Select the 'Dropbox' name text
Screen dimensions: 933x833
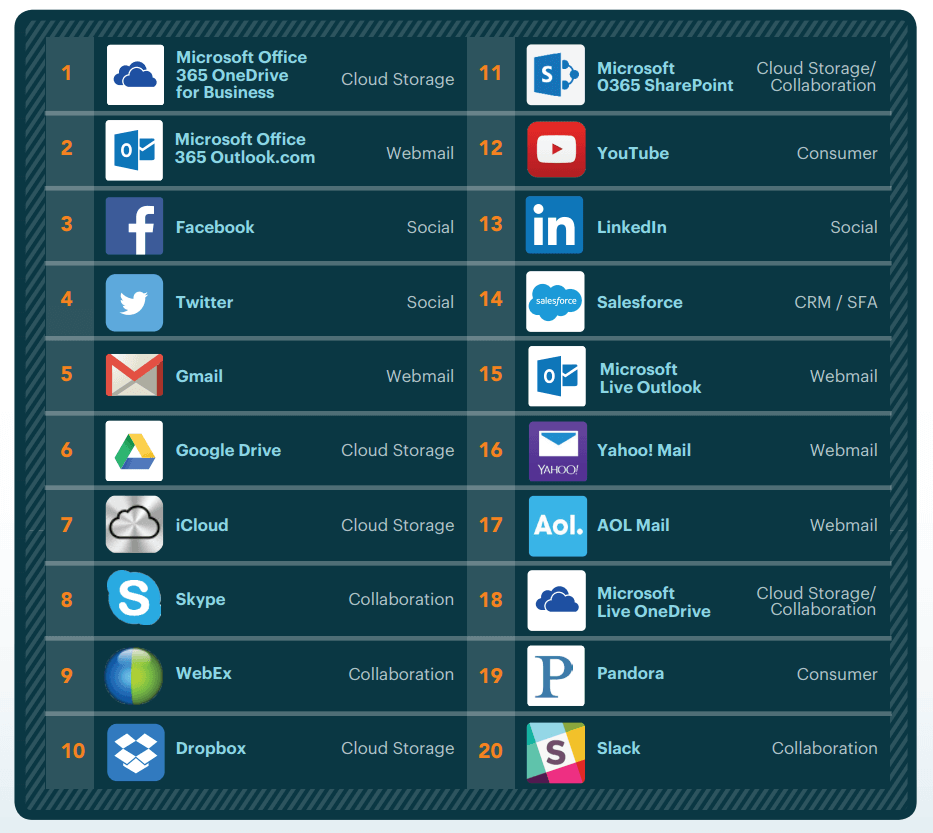point(211,749)
